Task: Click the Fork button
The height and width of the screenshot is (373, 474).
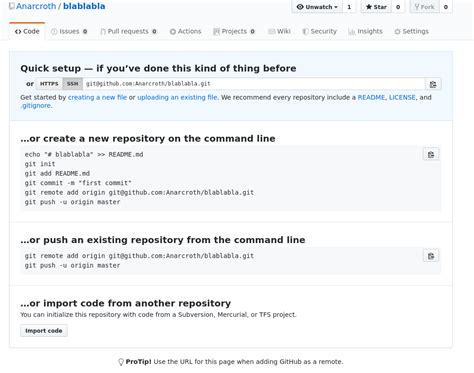Action: pos(424,7)
